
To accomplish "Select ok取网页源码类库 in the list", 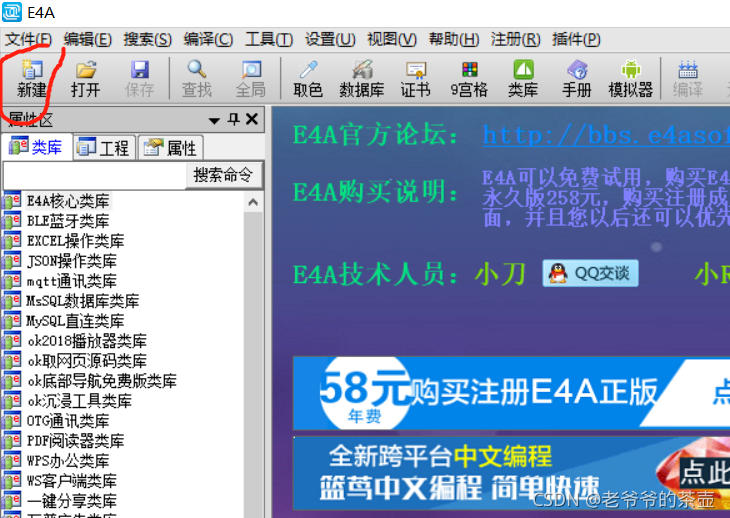I will (87, 361).
